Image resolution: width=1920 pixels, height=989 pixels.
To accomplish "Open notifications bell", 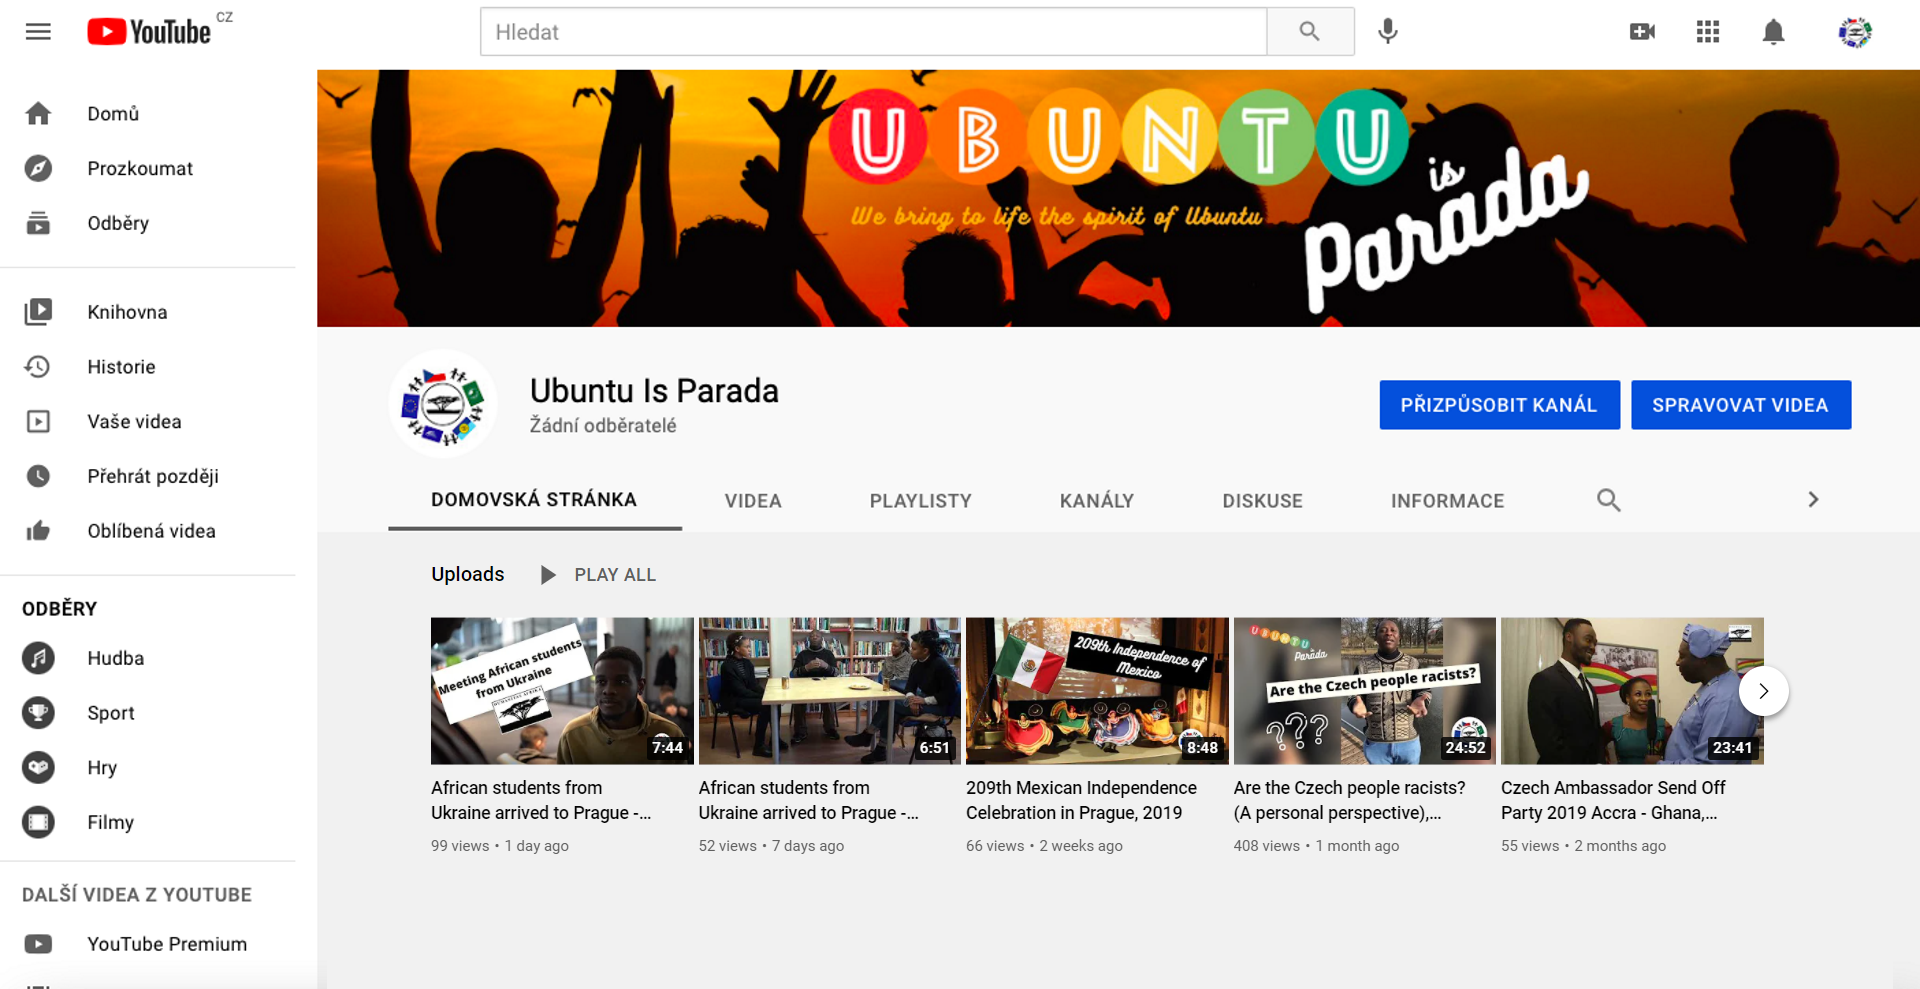I will click(1773, 32).
